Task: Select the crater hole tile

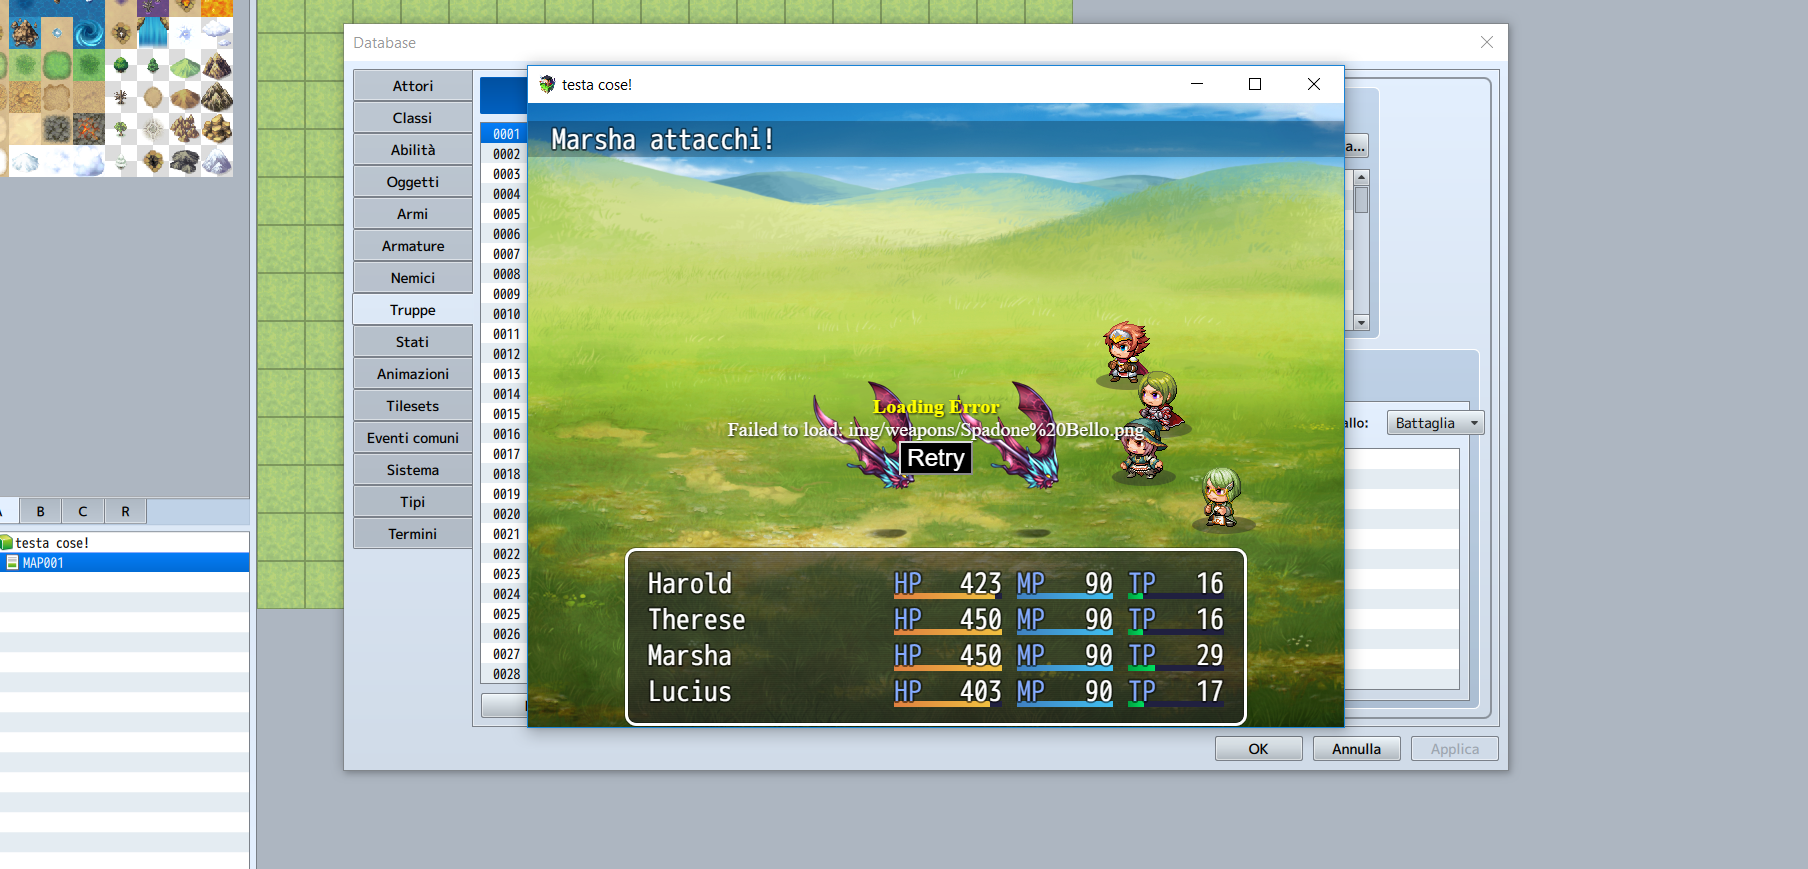Action: point(152,162)
